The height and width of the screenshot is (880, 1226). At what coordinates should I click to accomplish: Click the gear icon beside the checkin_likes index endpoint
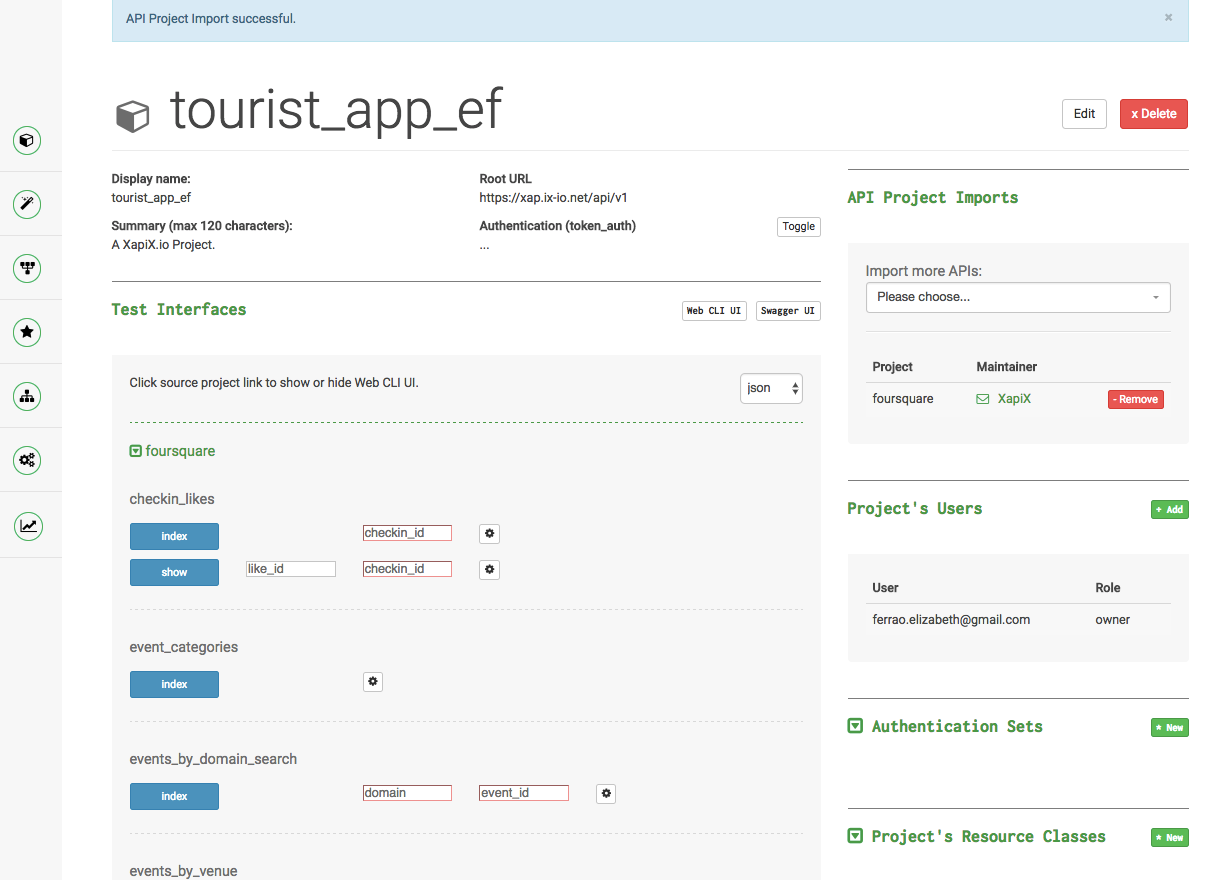(489, 533)
